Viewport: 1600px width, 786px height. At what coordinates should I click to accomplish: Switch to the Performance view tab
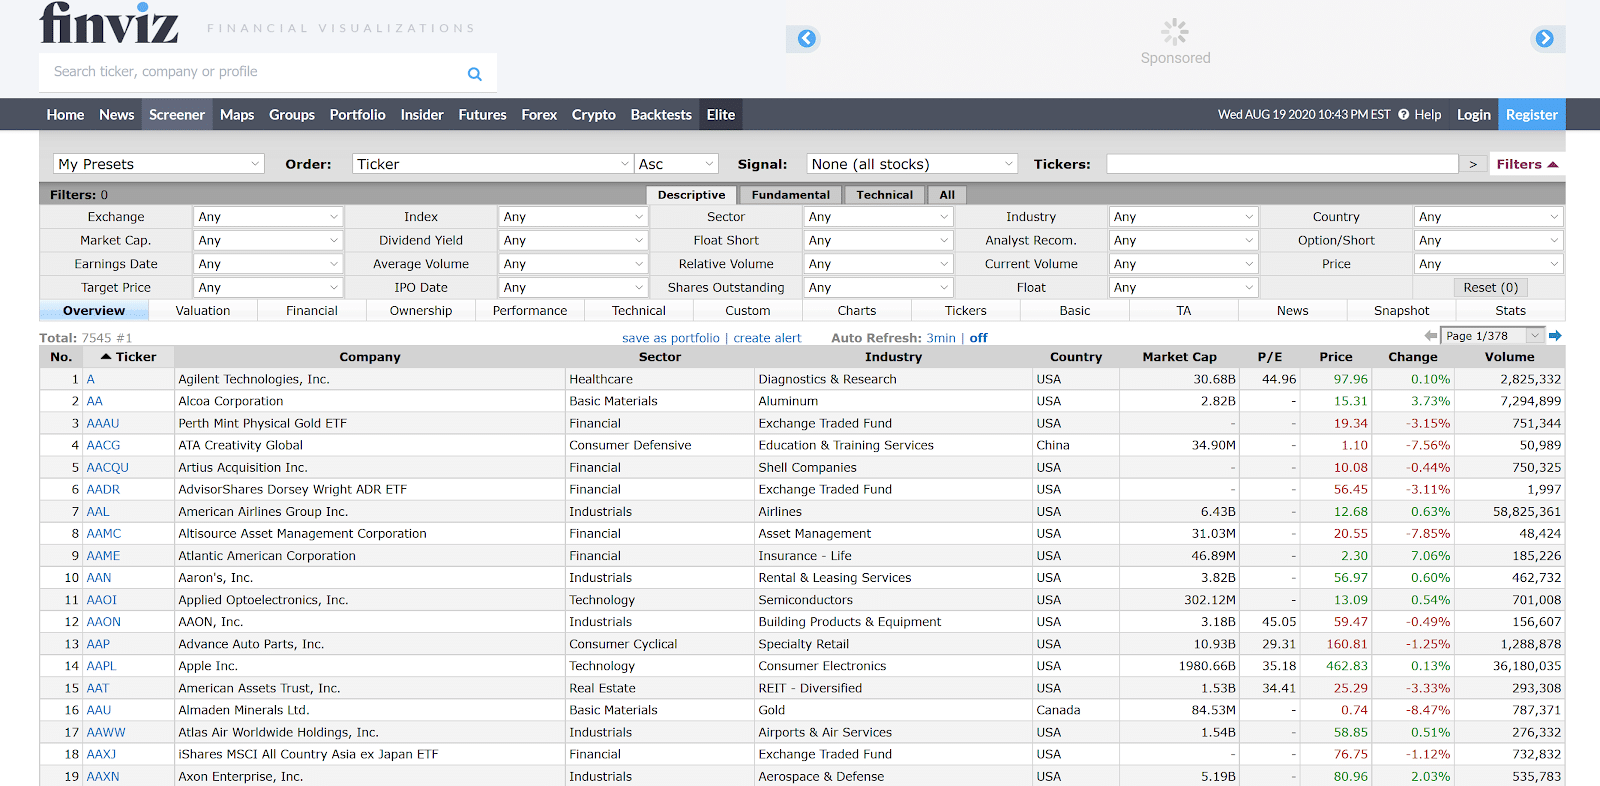click(530, 311)
